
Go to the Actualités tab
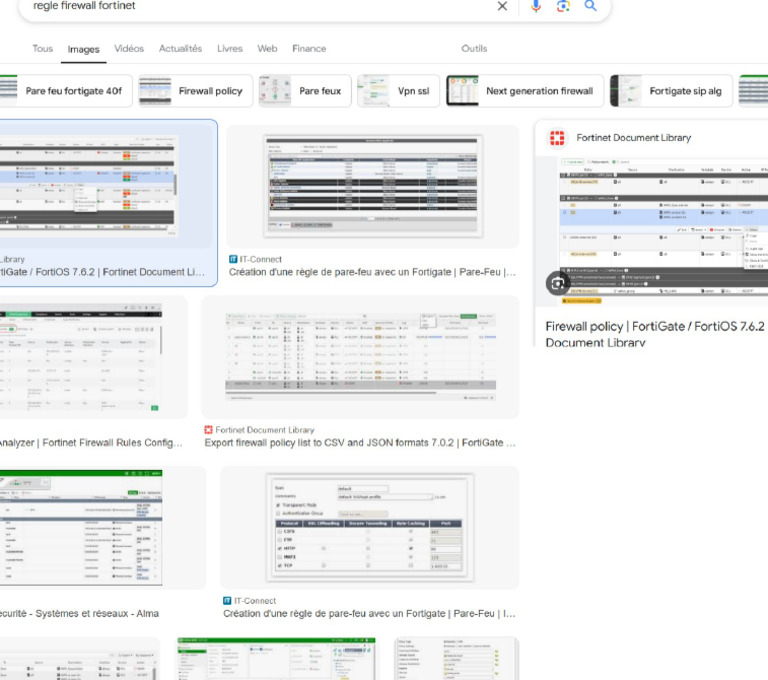click(x=180, y=49)
